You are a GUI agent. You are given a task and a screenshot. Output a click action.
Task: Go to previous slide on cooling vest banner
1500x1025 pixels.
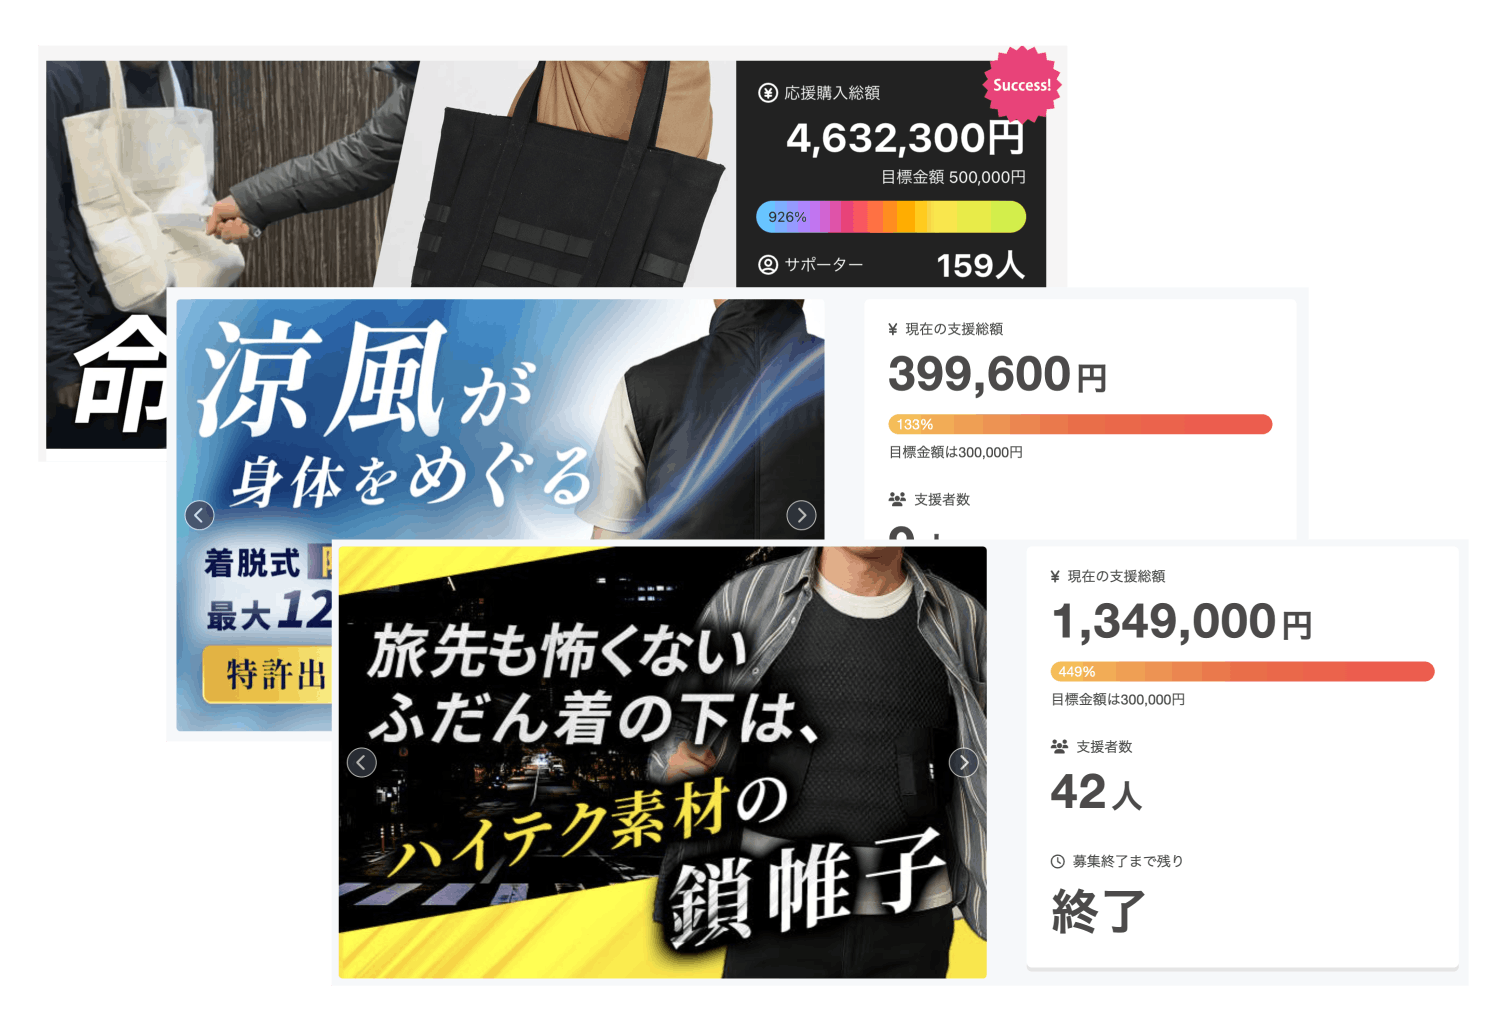point(200,515)
